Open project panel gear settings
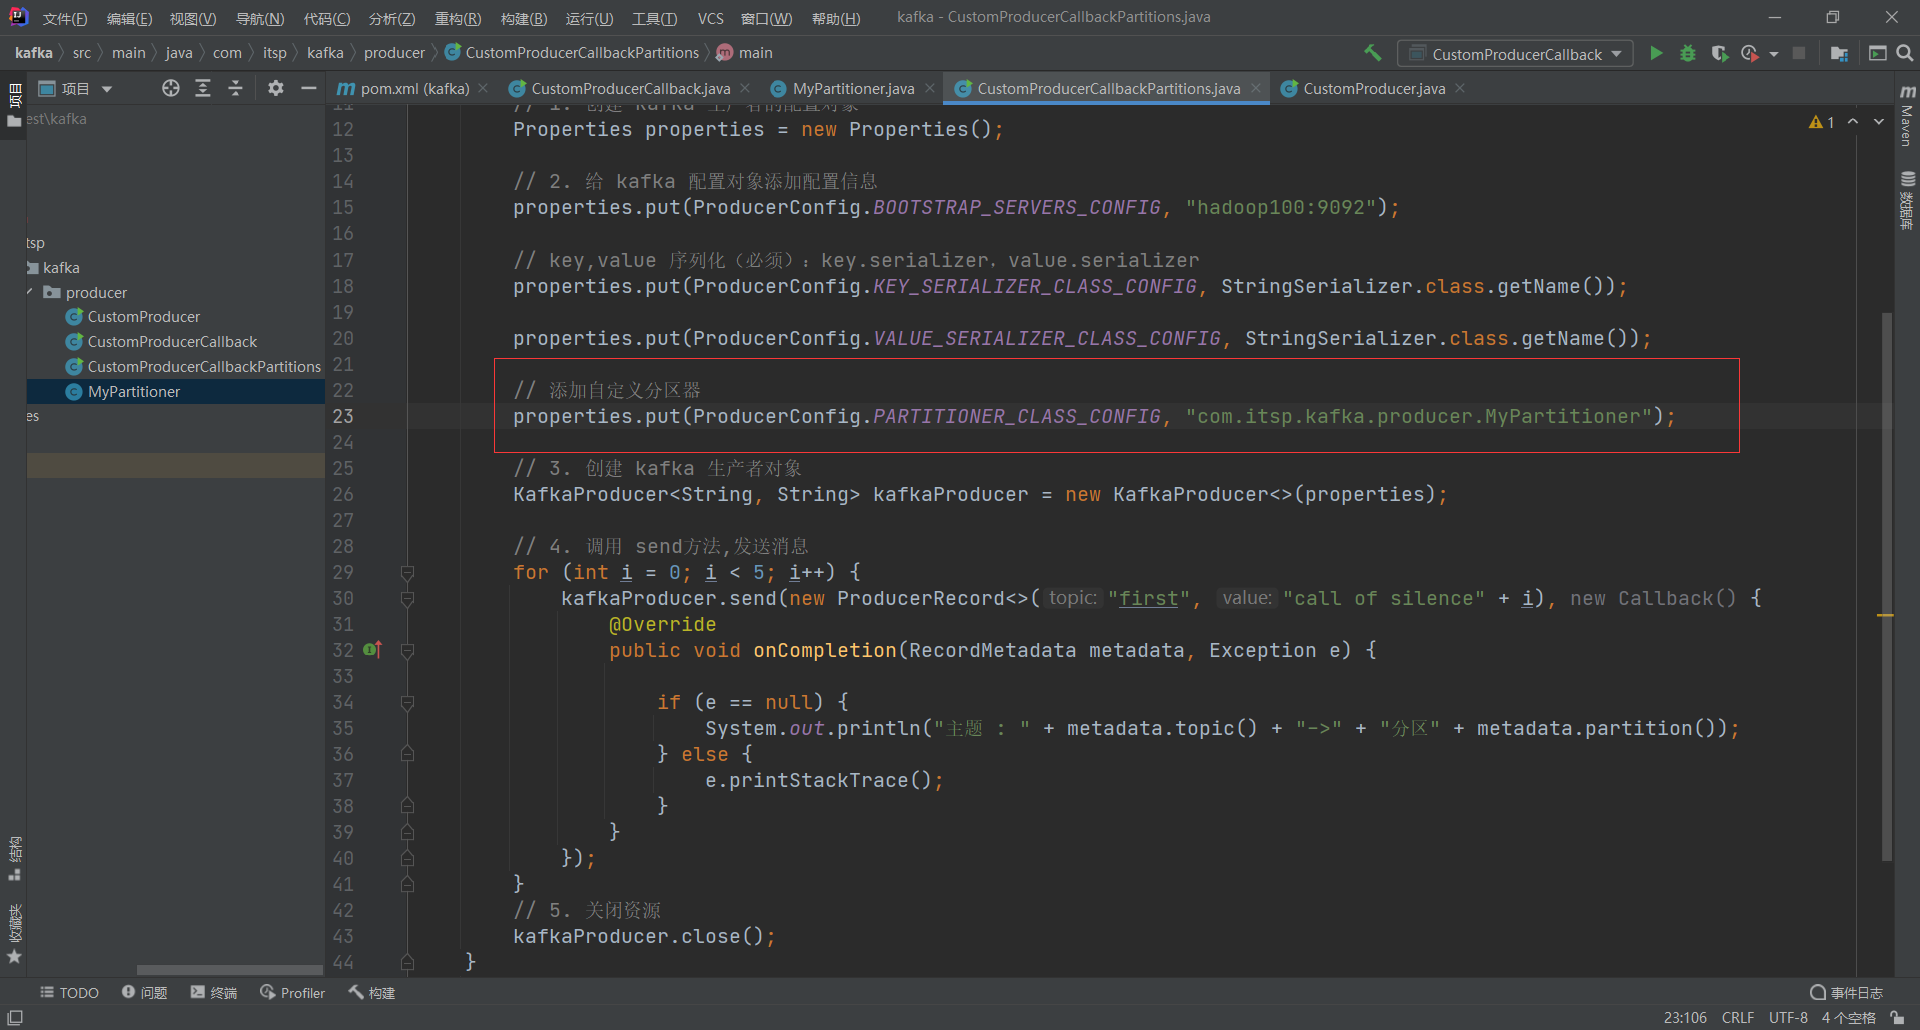This screenshot has height=1030, width=1920. click(x=276, y=88)
